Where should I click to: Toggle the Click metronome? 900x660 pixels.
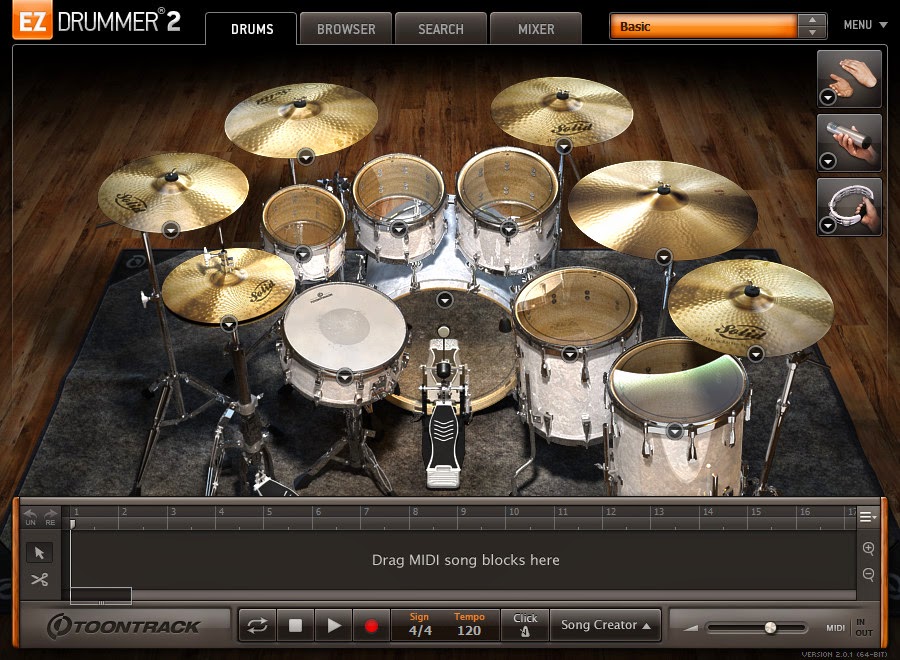525,625
